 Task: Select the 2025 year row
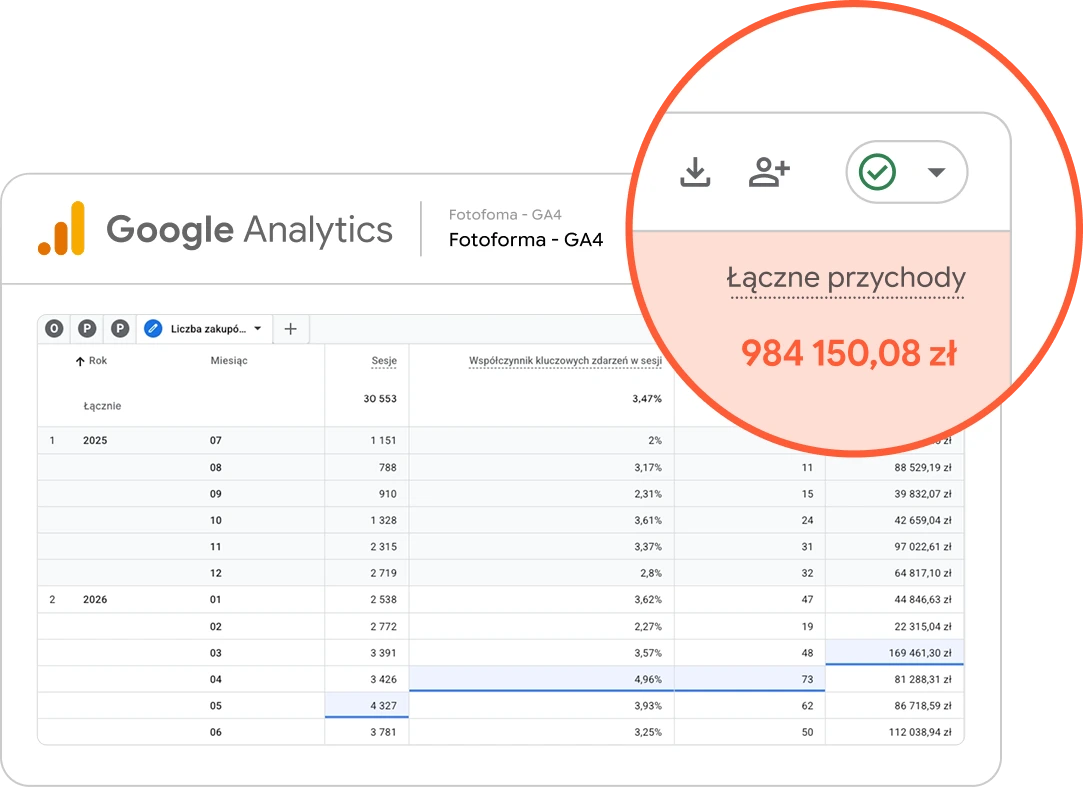95,440
